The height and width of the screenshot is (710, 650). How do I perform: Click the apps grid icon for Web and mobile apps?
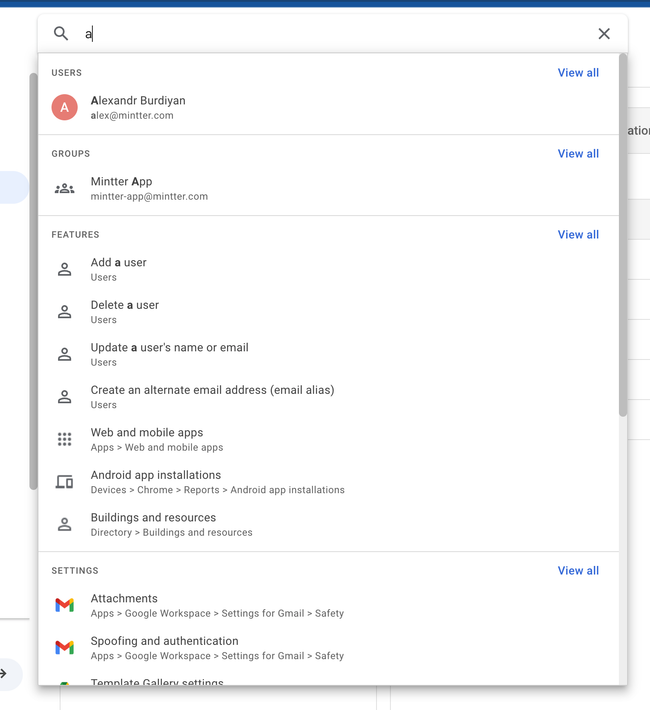(65, 440)
